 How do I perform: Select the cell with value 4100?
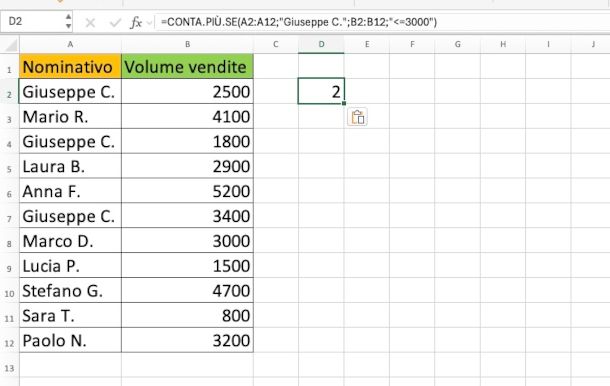point(188,116)
